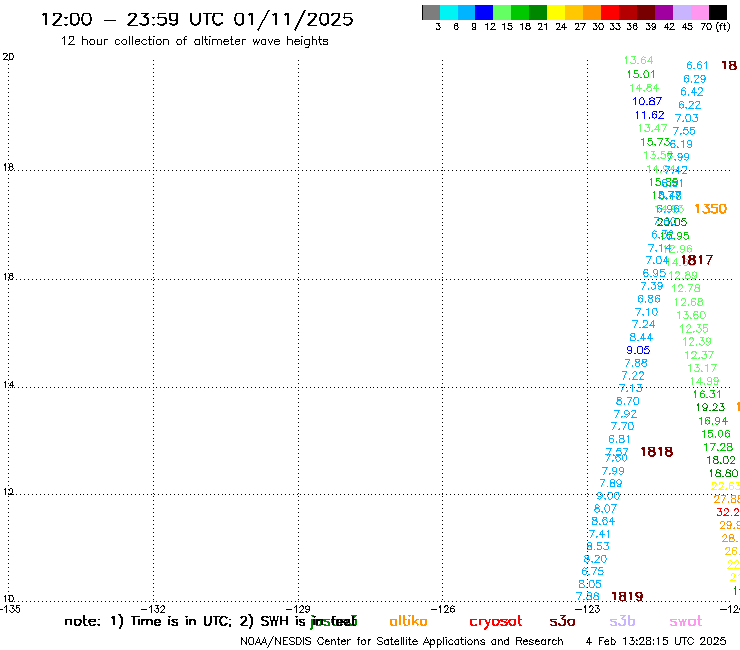Click the 'altika' satellite legend label

point(408,621)
